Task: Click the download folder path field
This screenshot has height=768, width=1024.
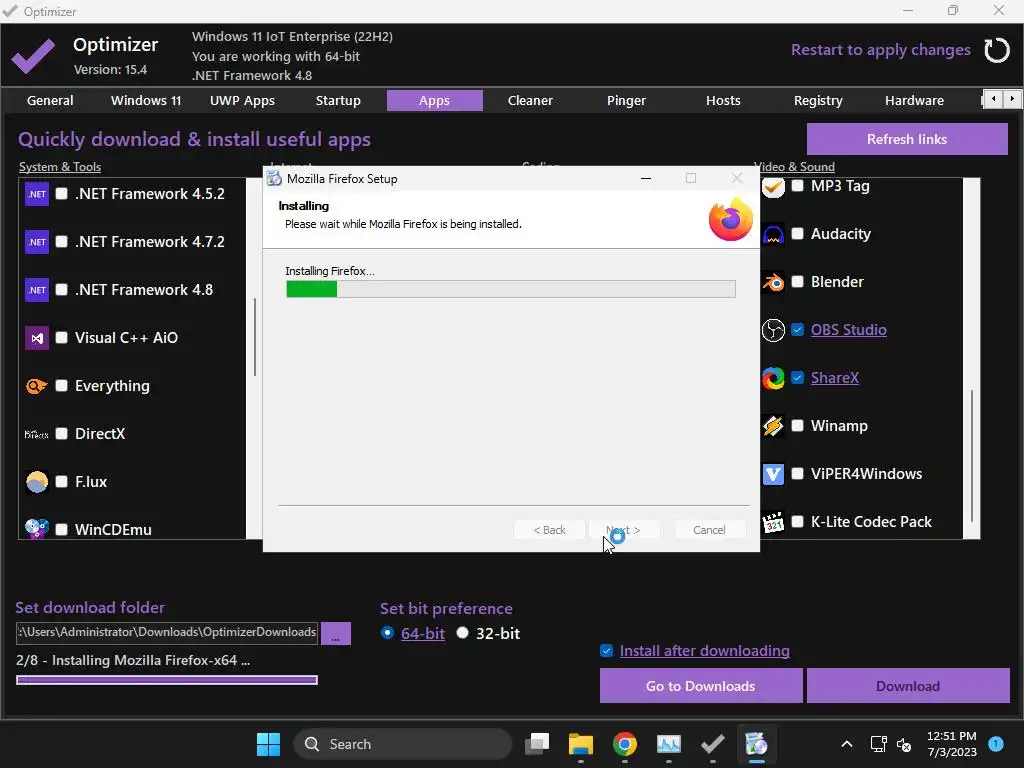Action: tap(167, 632)
